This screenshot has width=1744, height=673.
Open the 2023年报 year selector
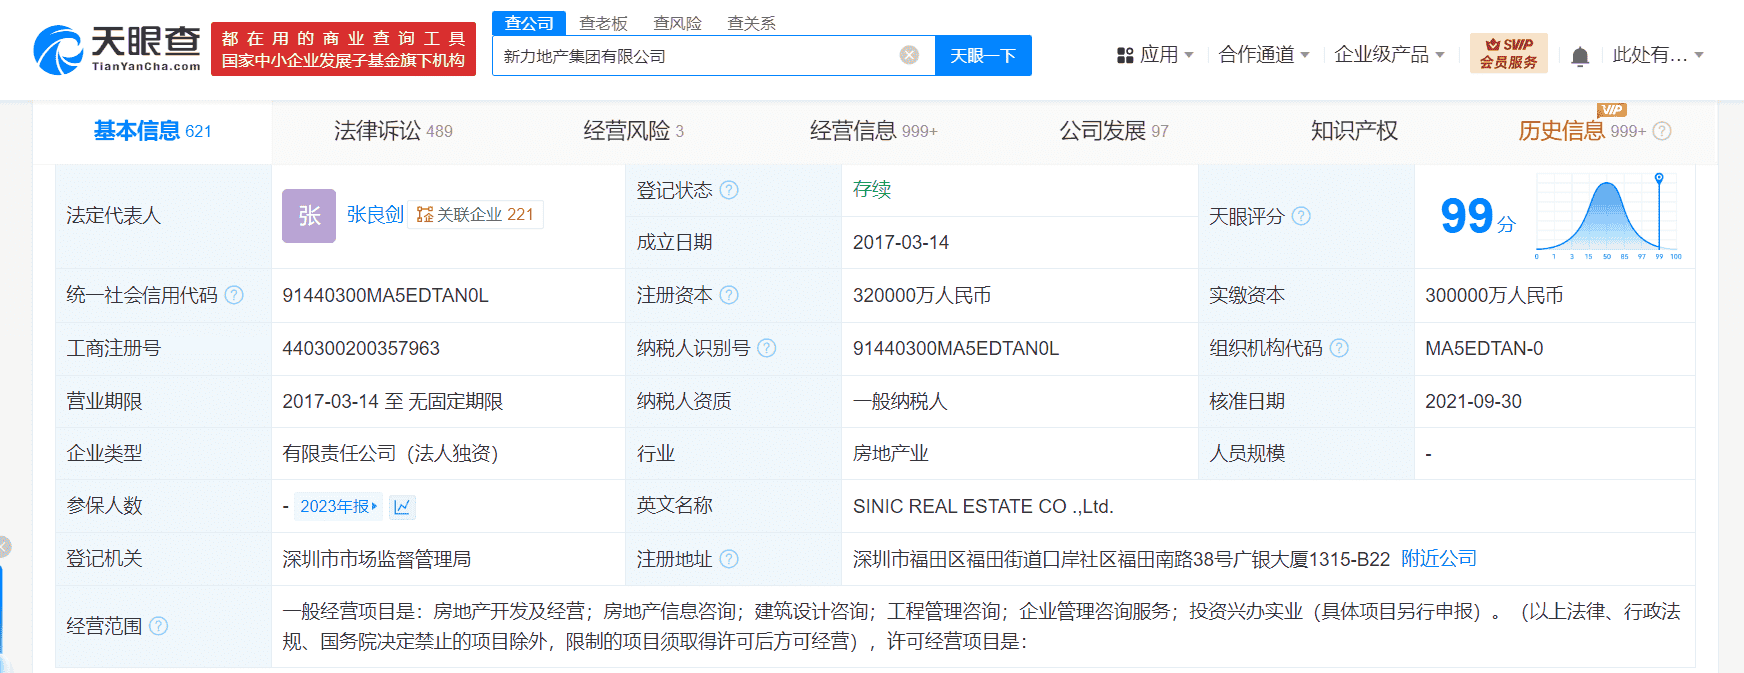coord(339,507)
